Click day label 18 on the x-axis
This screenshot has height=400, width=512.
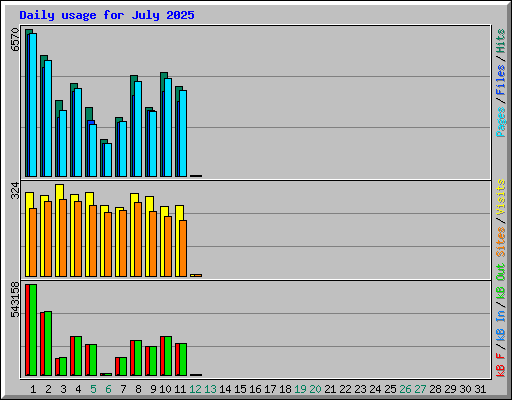click(285, 389)
